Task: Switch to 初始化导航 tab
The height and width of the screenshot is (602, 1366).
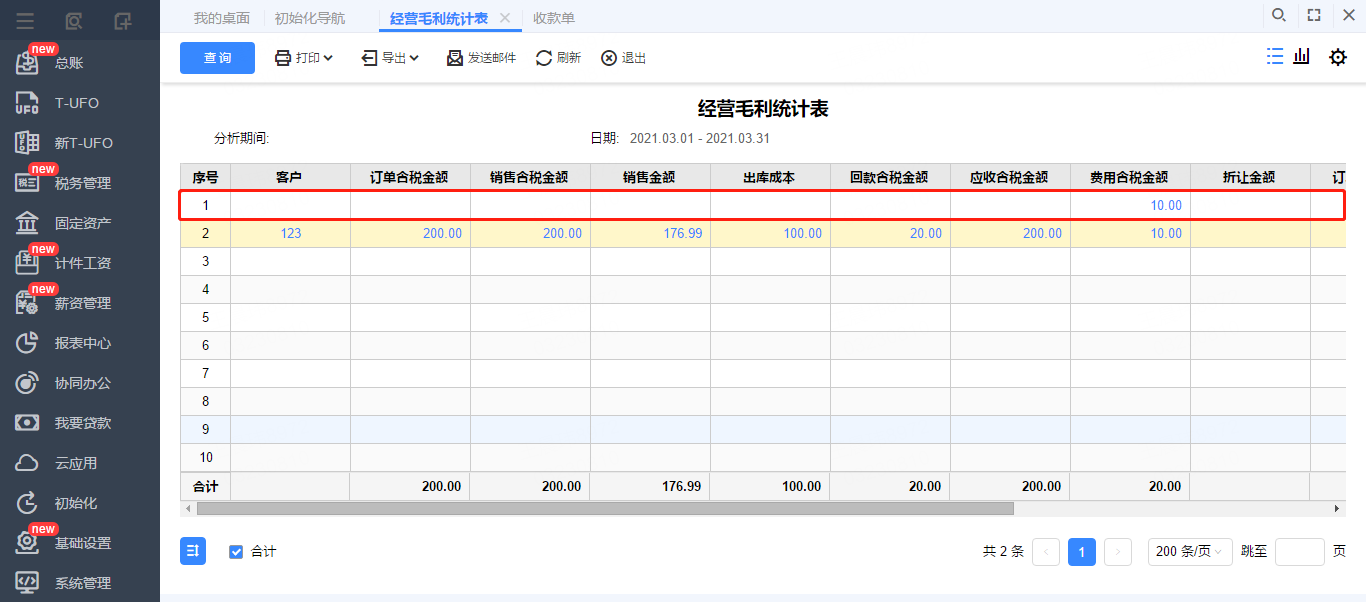Action: point(310,18)
